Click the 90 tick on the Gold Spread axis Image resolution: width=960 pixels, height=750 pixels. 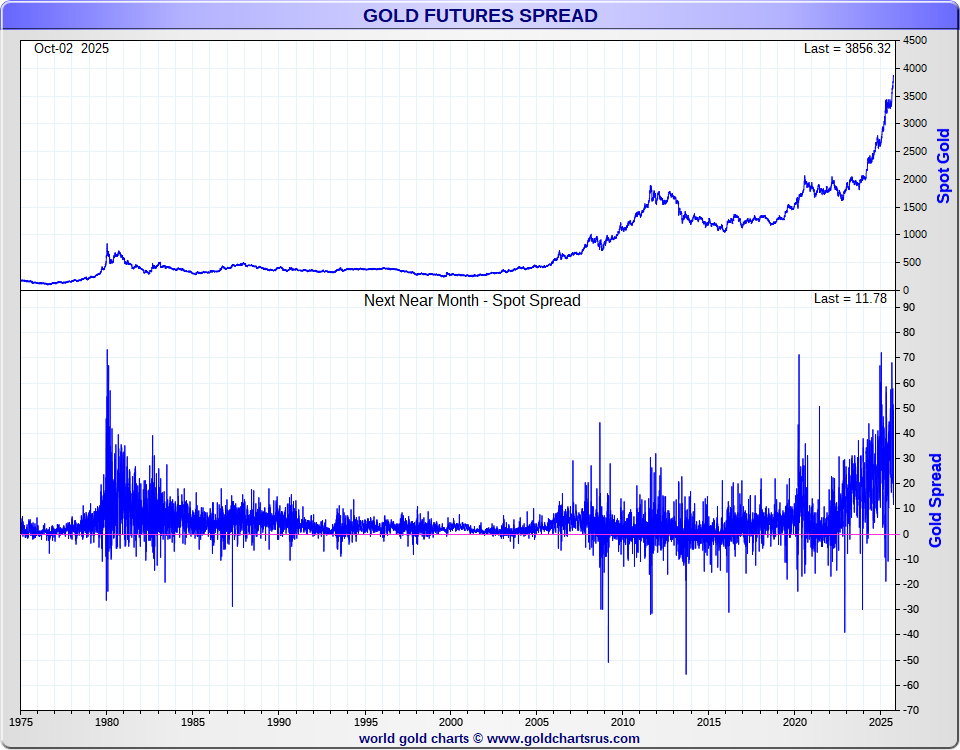(909, 307)
